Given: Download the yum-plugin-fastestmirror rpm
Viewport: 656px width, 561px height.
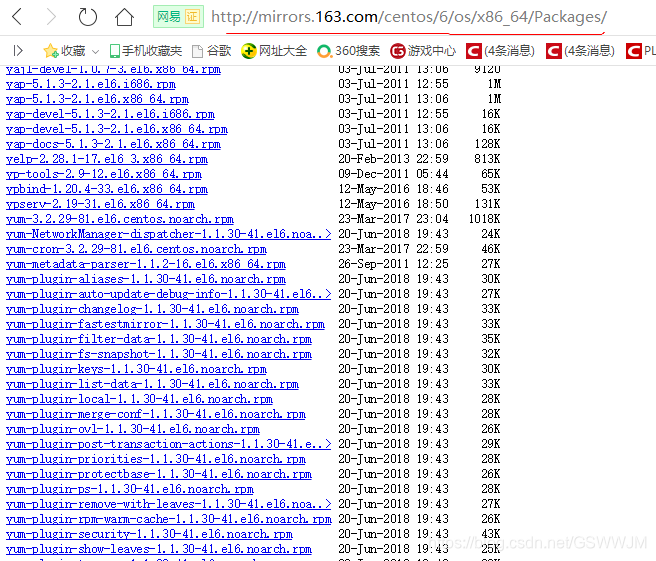Looking at the screenshot, I should pos(165,324).
